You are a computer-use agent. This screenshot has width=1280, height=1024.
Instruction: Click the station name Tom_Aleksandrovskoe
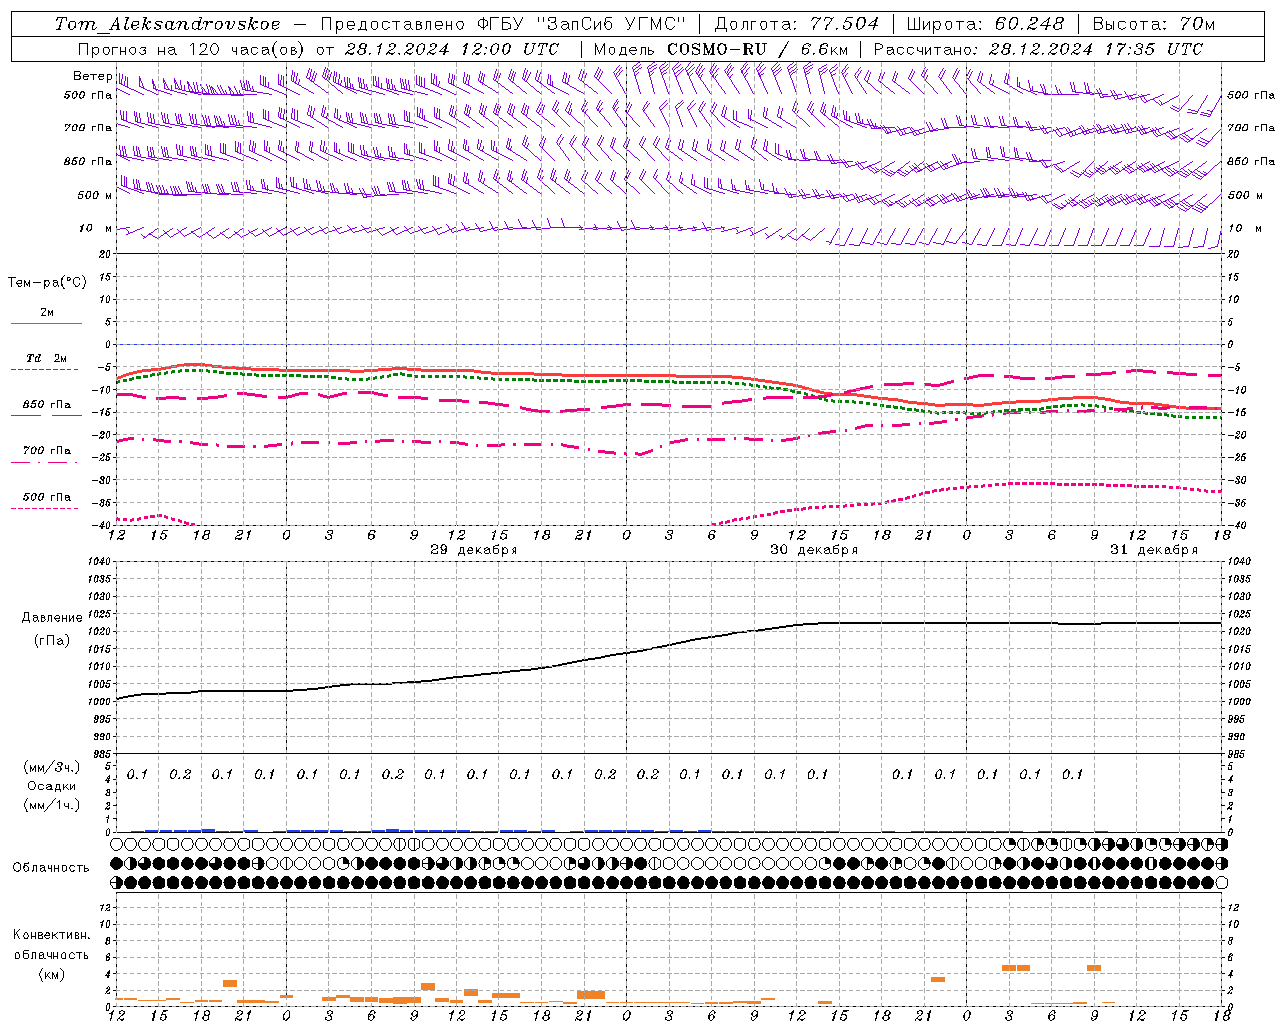pyautogui.click(x=167, y=23)
